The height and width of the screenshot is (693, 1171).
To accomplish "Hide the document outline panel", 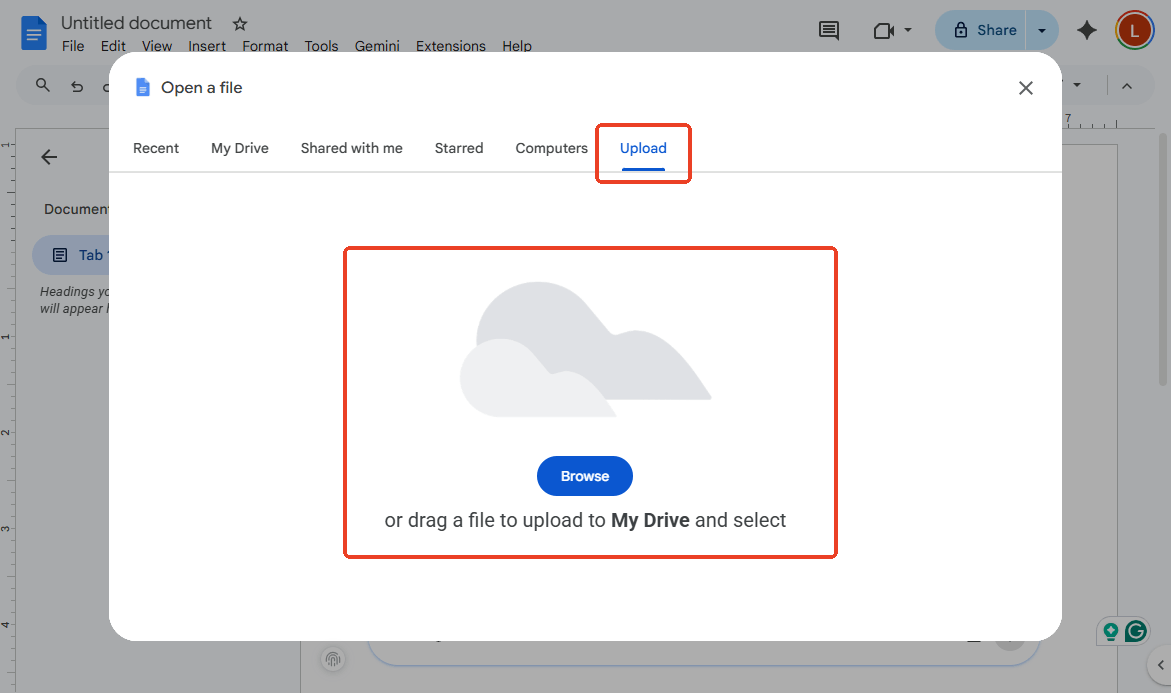I will coord(49,157).
